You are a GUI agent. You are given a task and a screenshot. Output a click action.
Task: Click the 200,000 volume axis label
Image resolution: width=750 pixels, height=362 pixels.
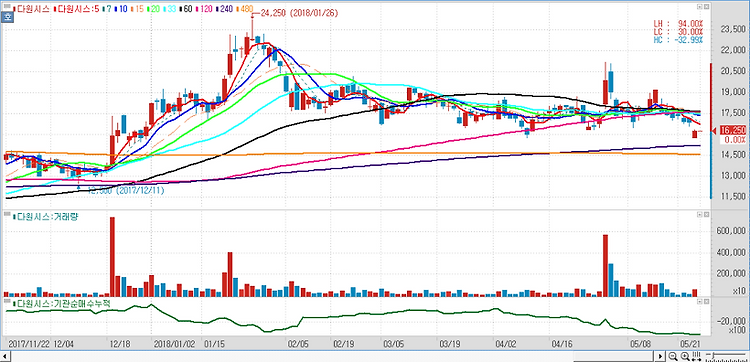pyautogui.click(x=731, y=274)
